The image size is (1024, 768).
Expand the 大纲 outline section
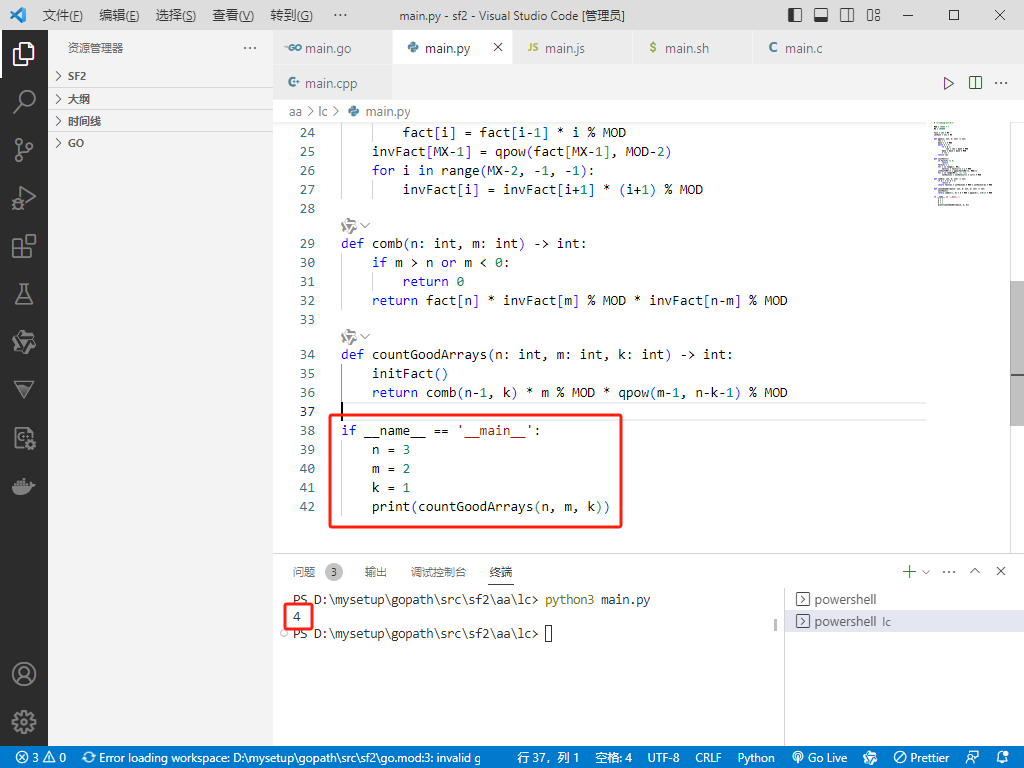click(161, 99)
